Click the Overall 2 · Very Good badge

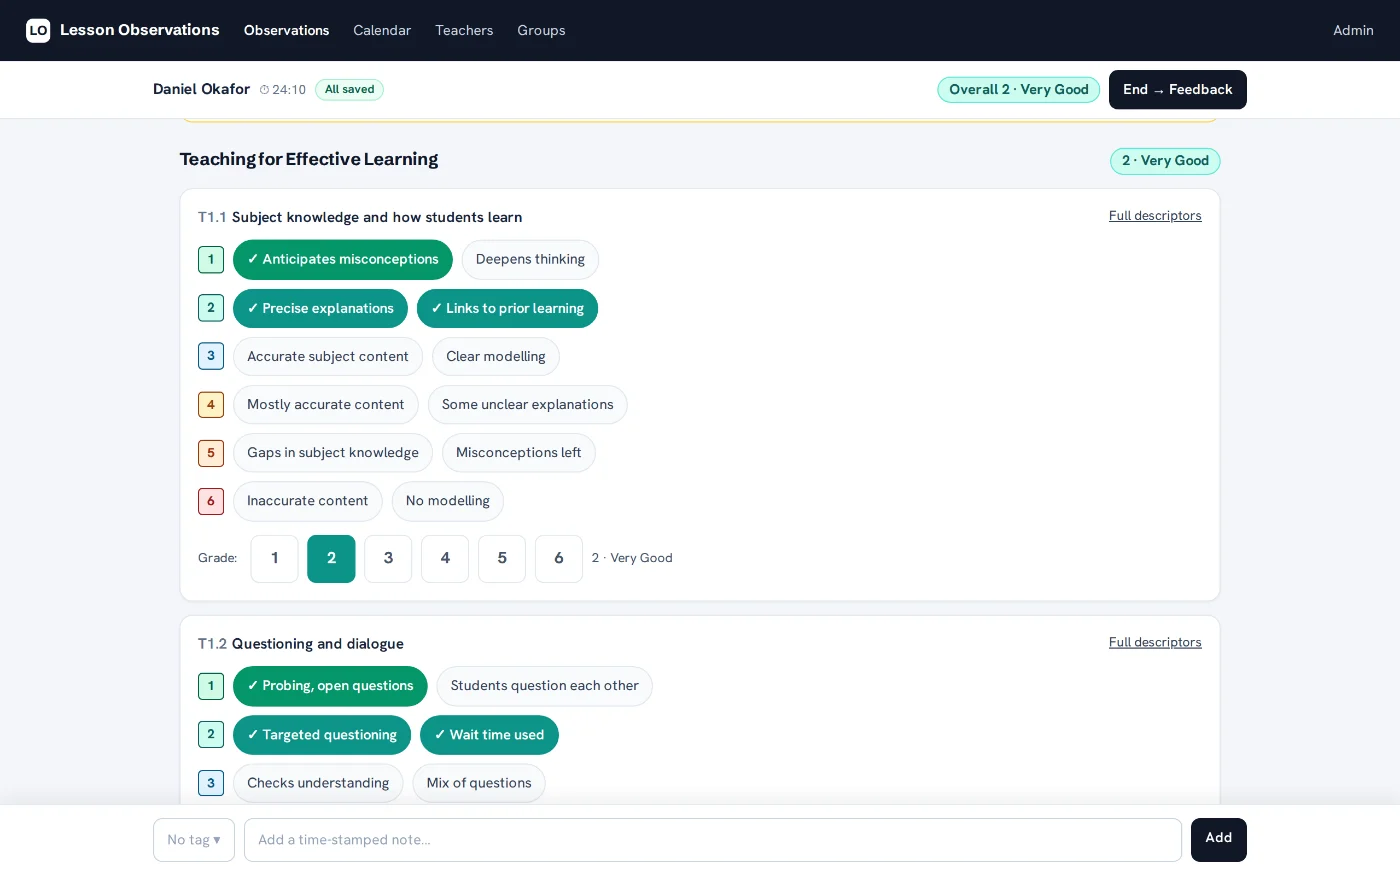pyautogui.click(x=1018, y=90)
